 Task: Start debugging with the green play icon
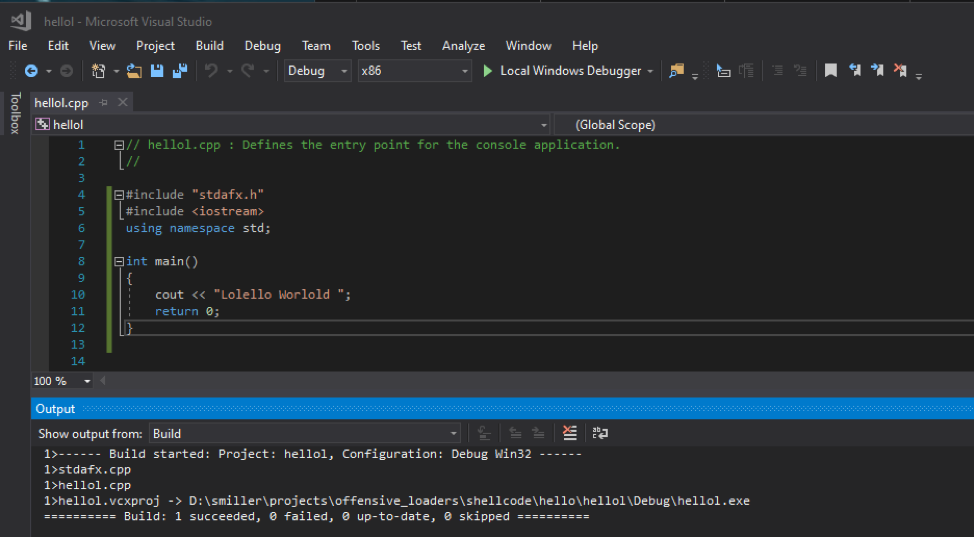tap(488, 71)
